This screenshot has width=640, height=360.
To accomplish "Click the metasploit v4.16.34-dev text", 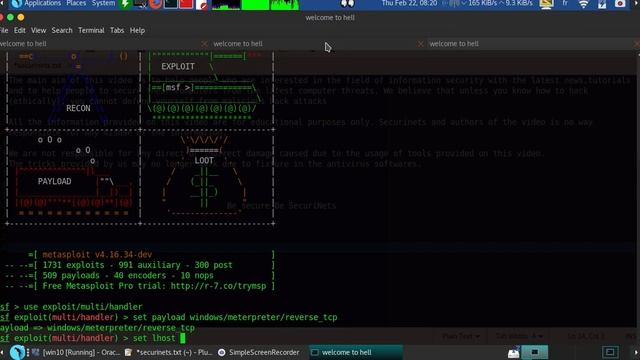I will point(97,255).
